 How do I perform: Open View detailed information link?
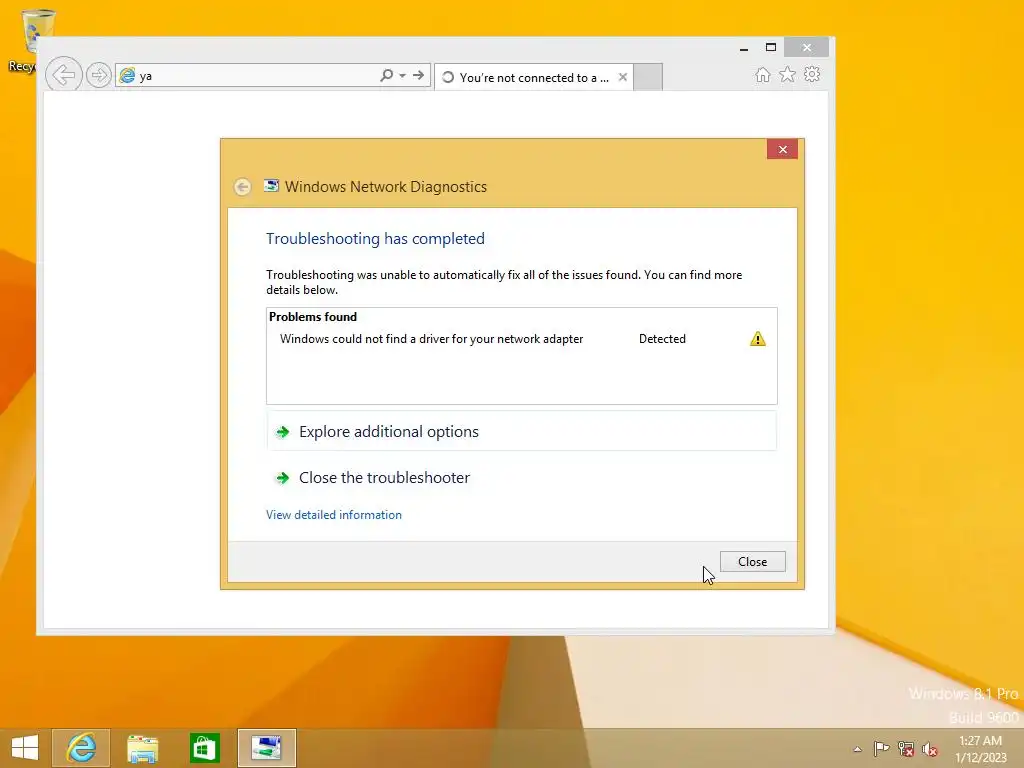334,515
